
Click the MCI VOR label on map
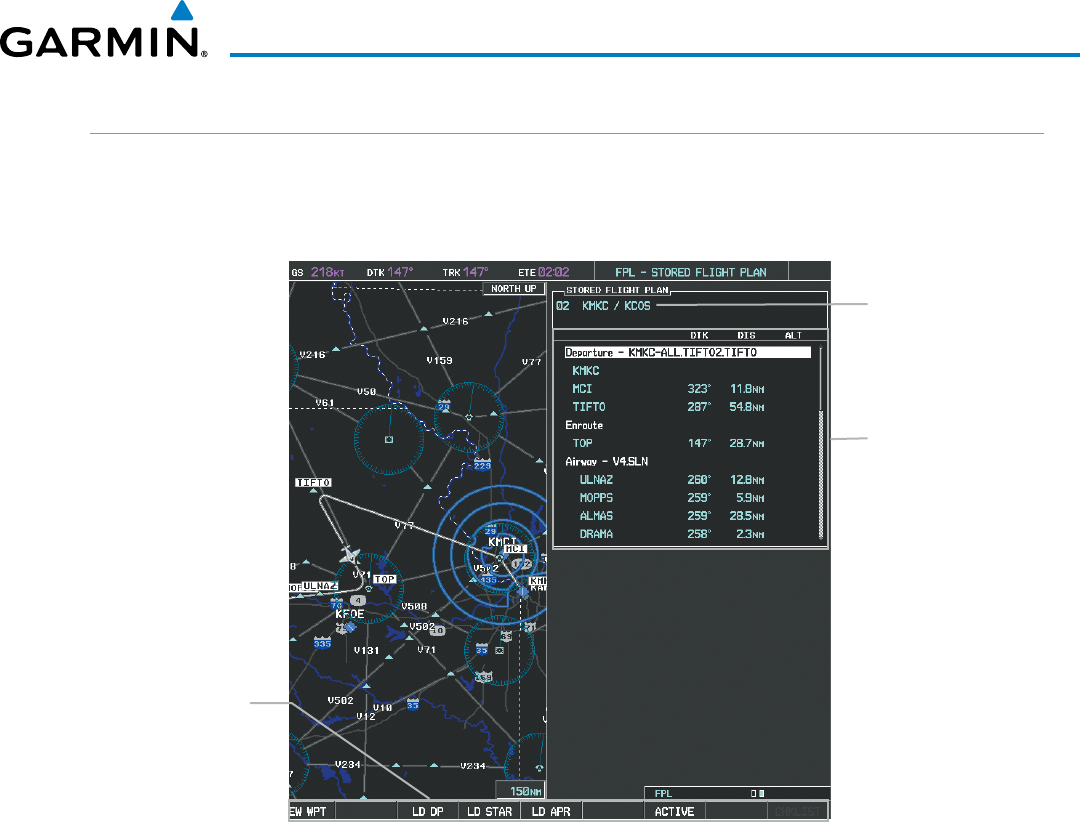pyautogui.click(x=516, y=548)
